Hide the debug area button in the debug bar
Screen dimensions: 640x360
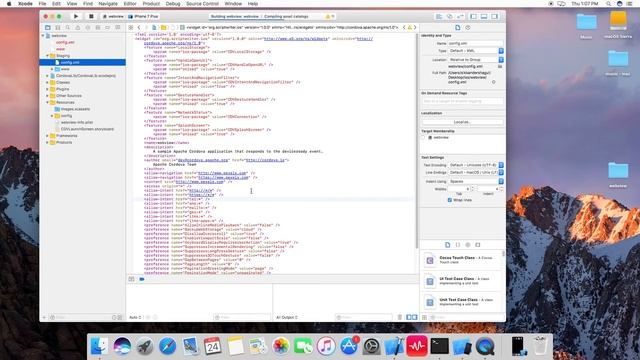(x=131, y=279)
